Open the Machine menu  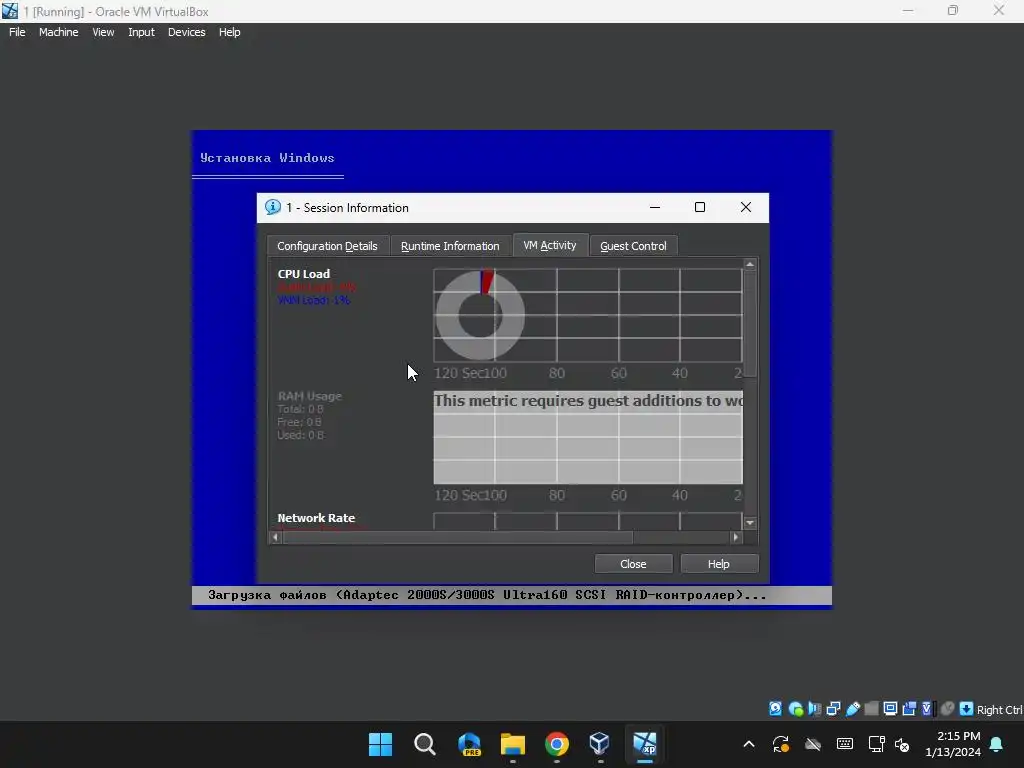59,32
